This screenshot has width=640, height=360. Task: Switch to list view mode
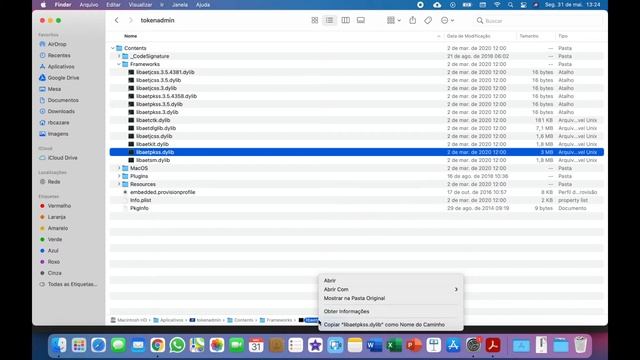[329, 20]
